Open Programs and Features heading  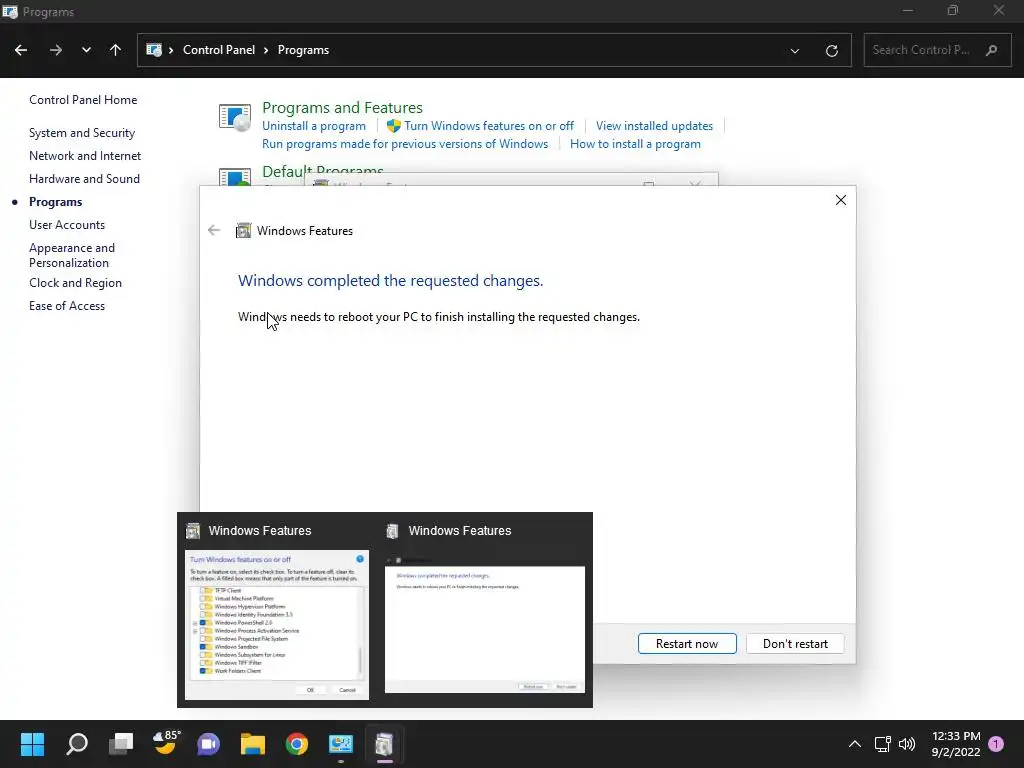[x=342, y=108]
